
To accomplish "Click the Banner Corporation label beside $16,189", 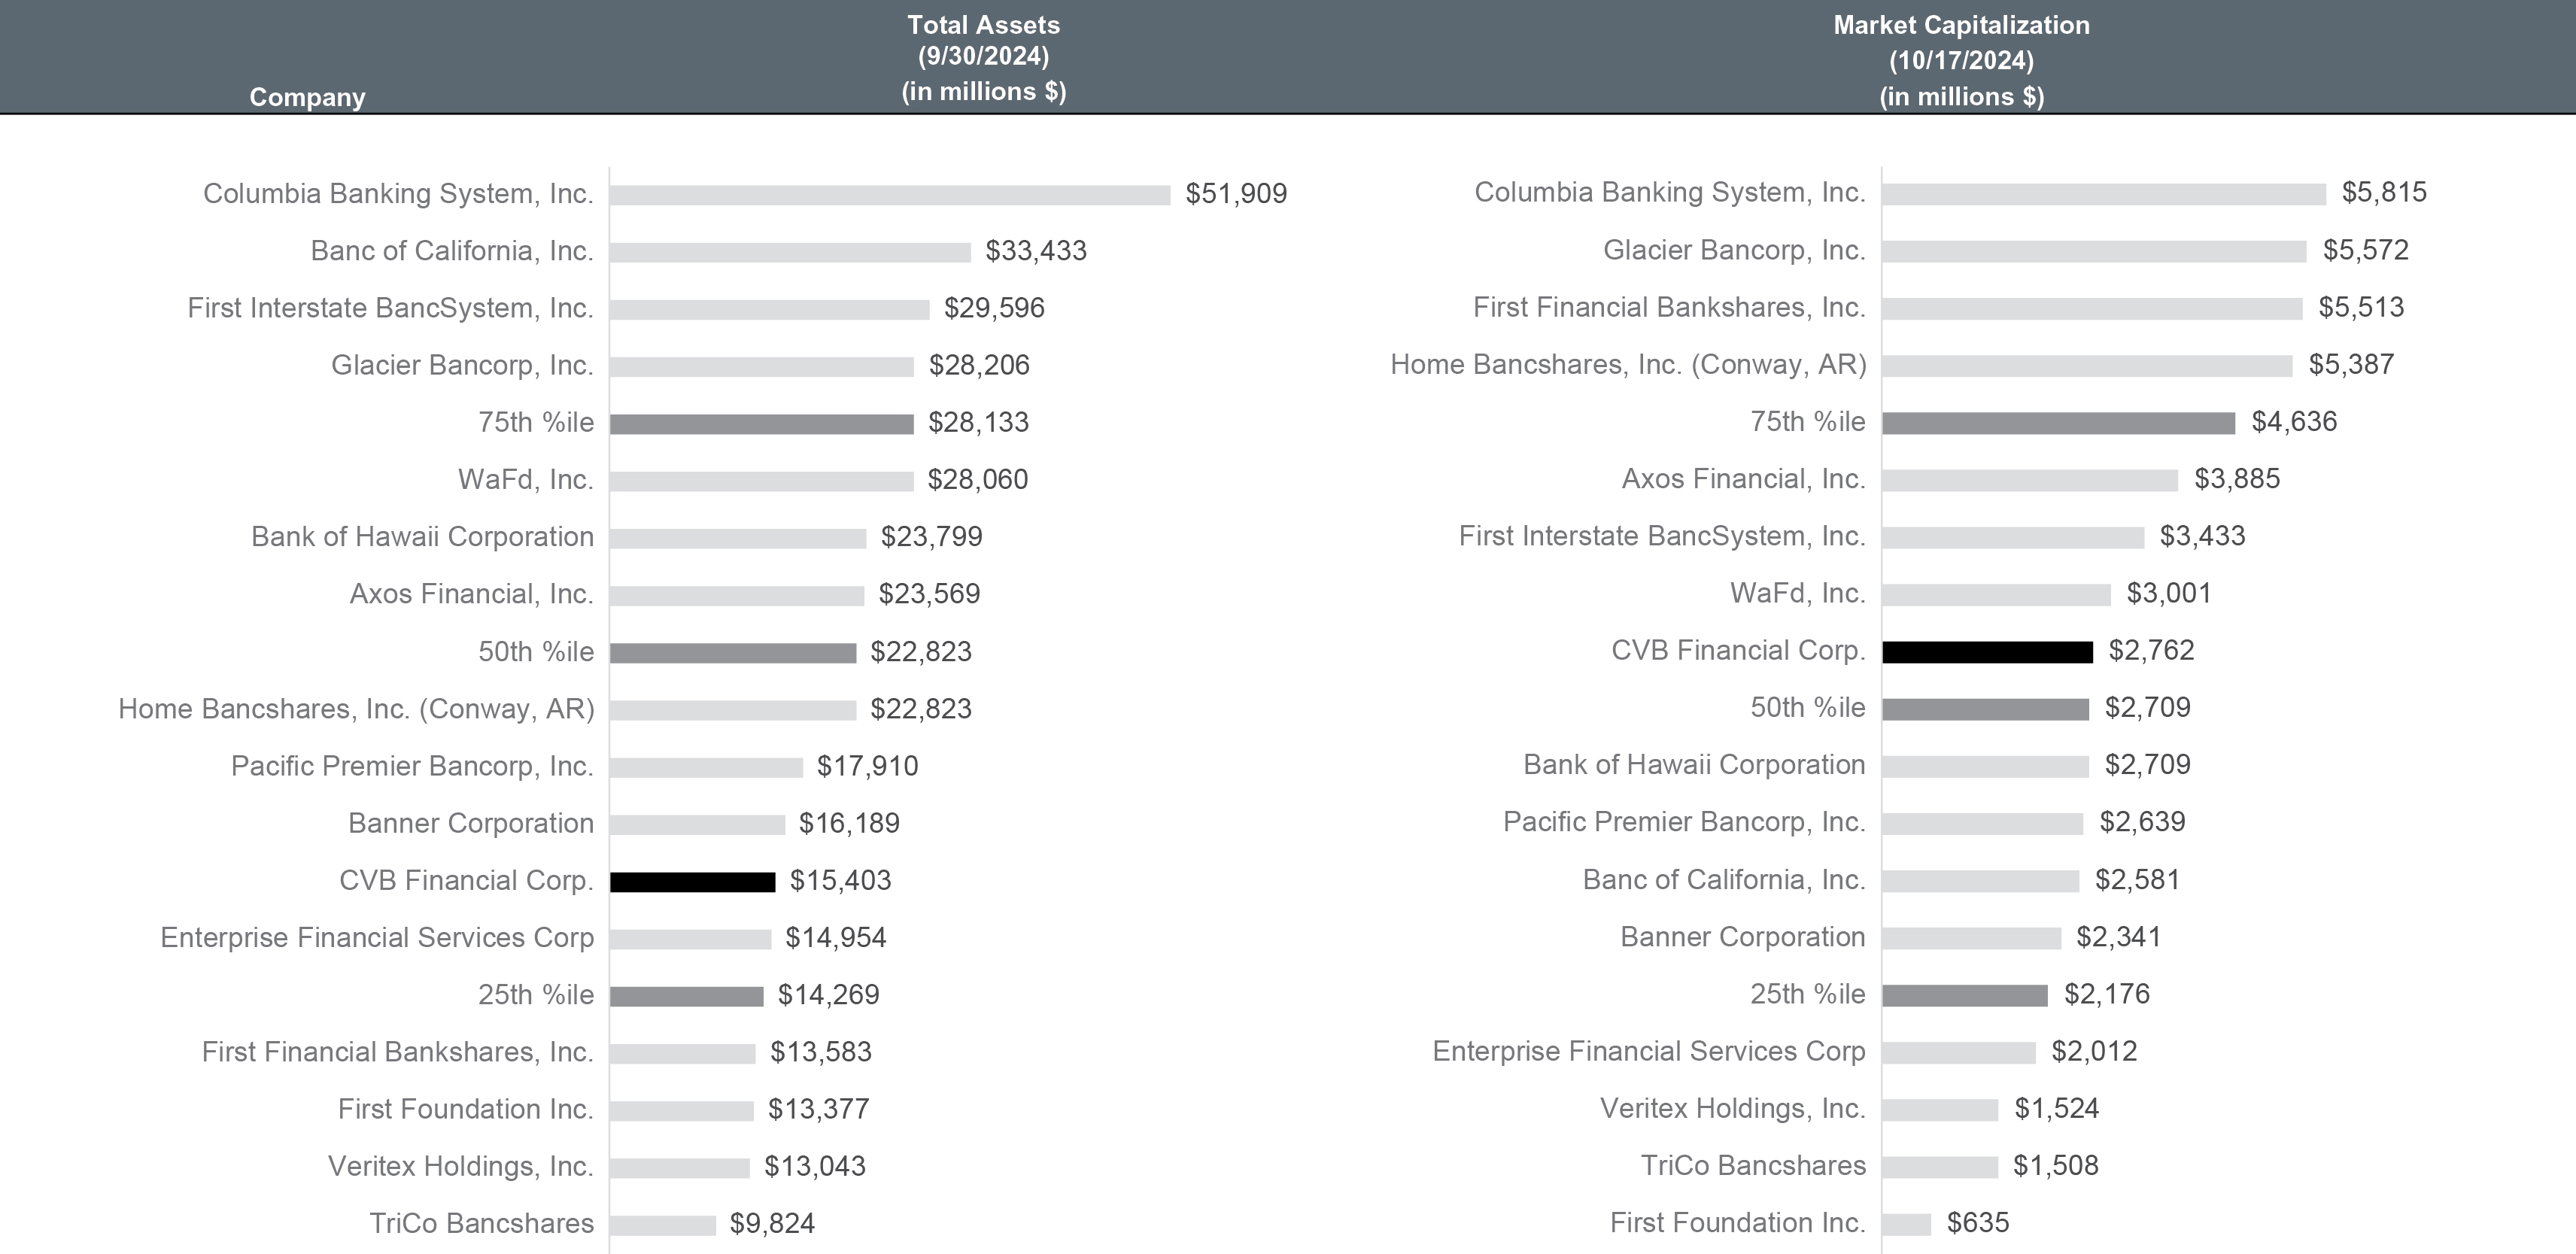I will [470, 823].
